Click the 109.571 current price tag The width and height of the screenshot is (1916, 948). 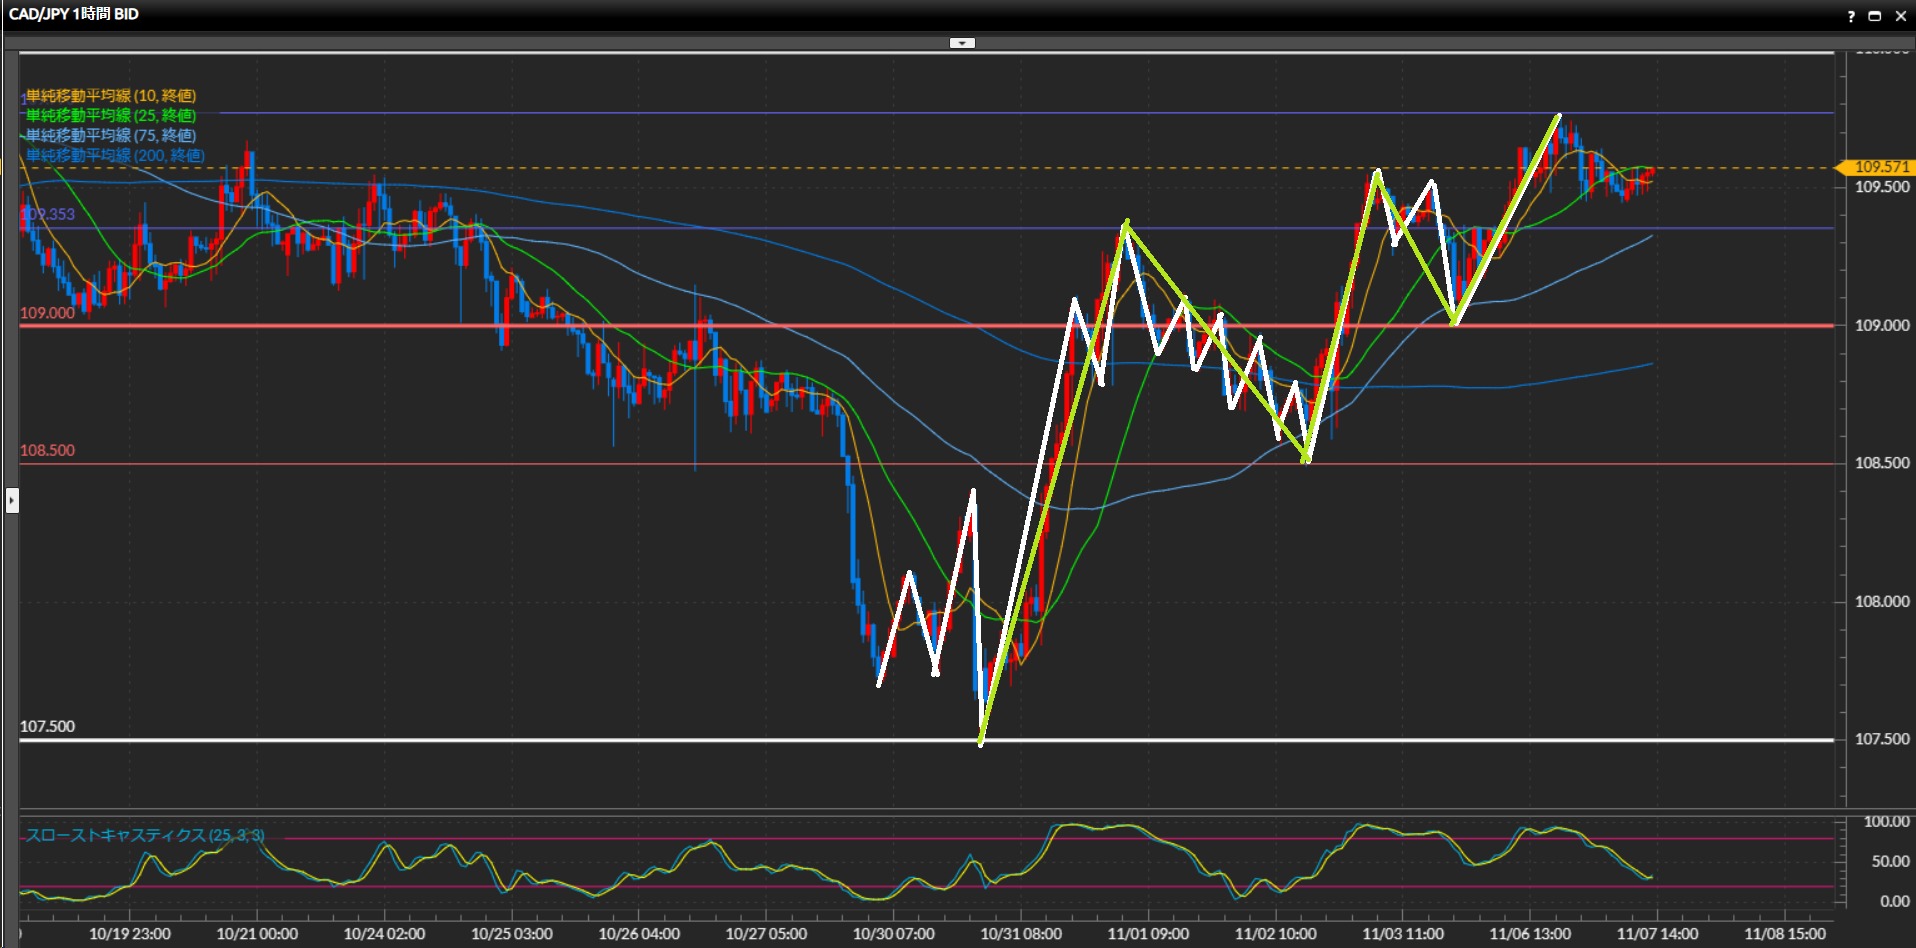[1878, 167]
